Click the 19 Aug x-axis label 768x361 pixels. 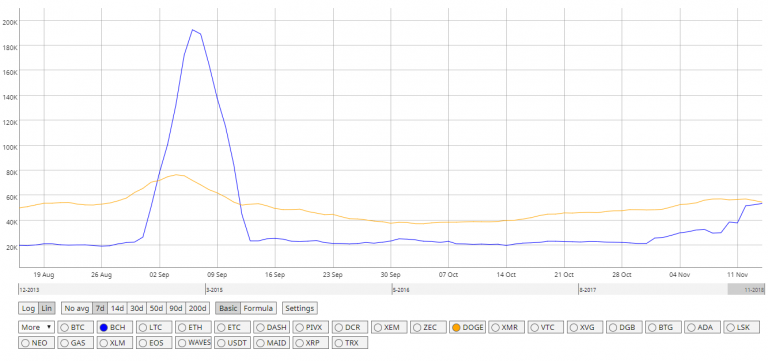coord(44,275)
